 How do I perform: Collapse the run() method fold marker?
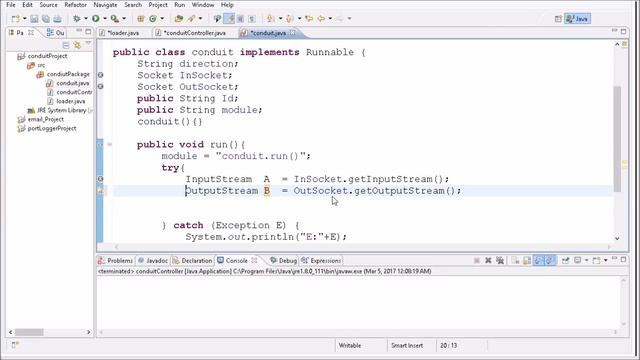pyautogui.click(x=109, y=144)
